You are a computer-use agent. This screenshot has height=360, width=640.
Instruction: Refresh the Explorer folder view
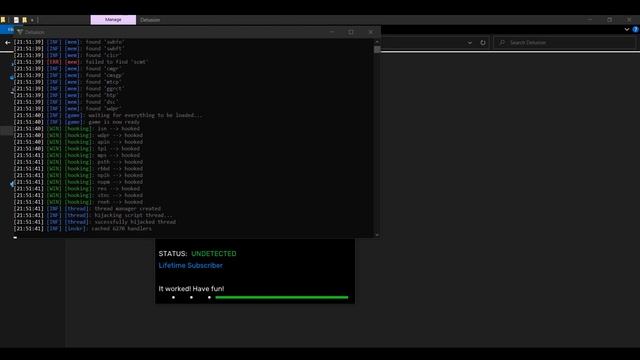(x=483, y=42)
